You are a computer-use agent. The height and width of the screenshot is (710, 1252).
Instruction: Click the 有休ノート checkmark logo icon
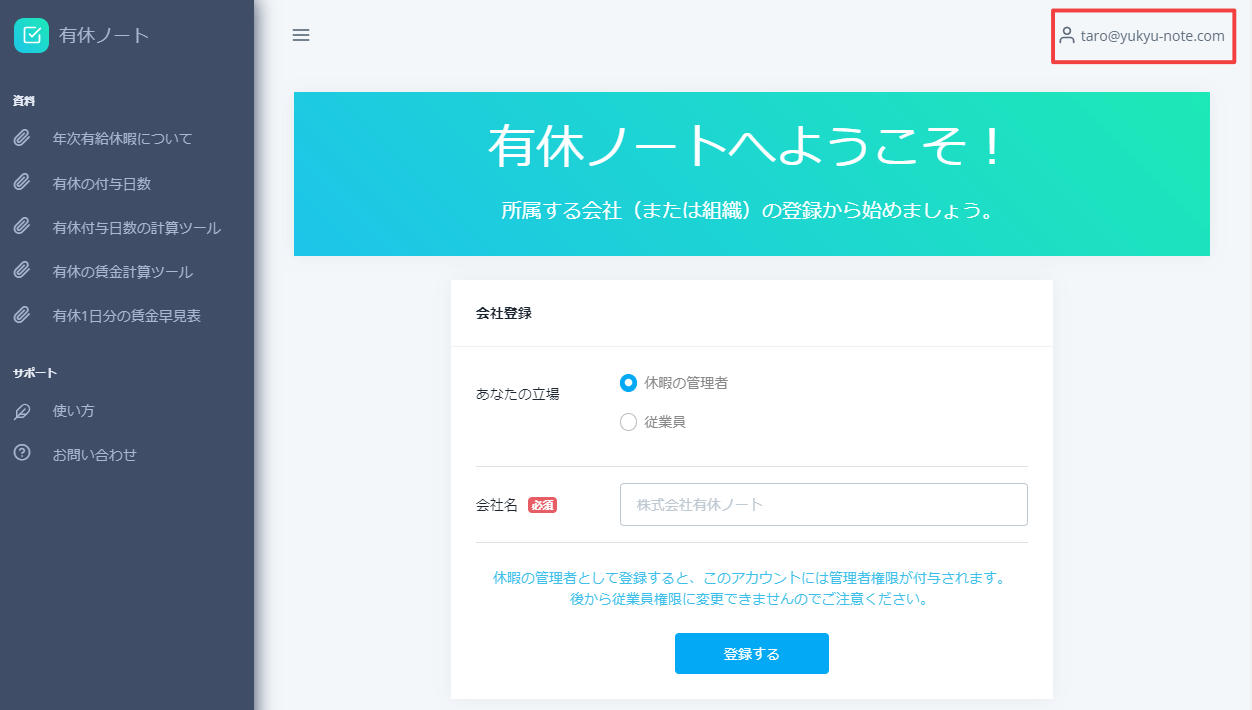(31, 34)
